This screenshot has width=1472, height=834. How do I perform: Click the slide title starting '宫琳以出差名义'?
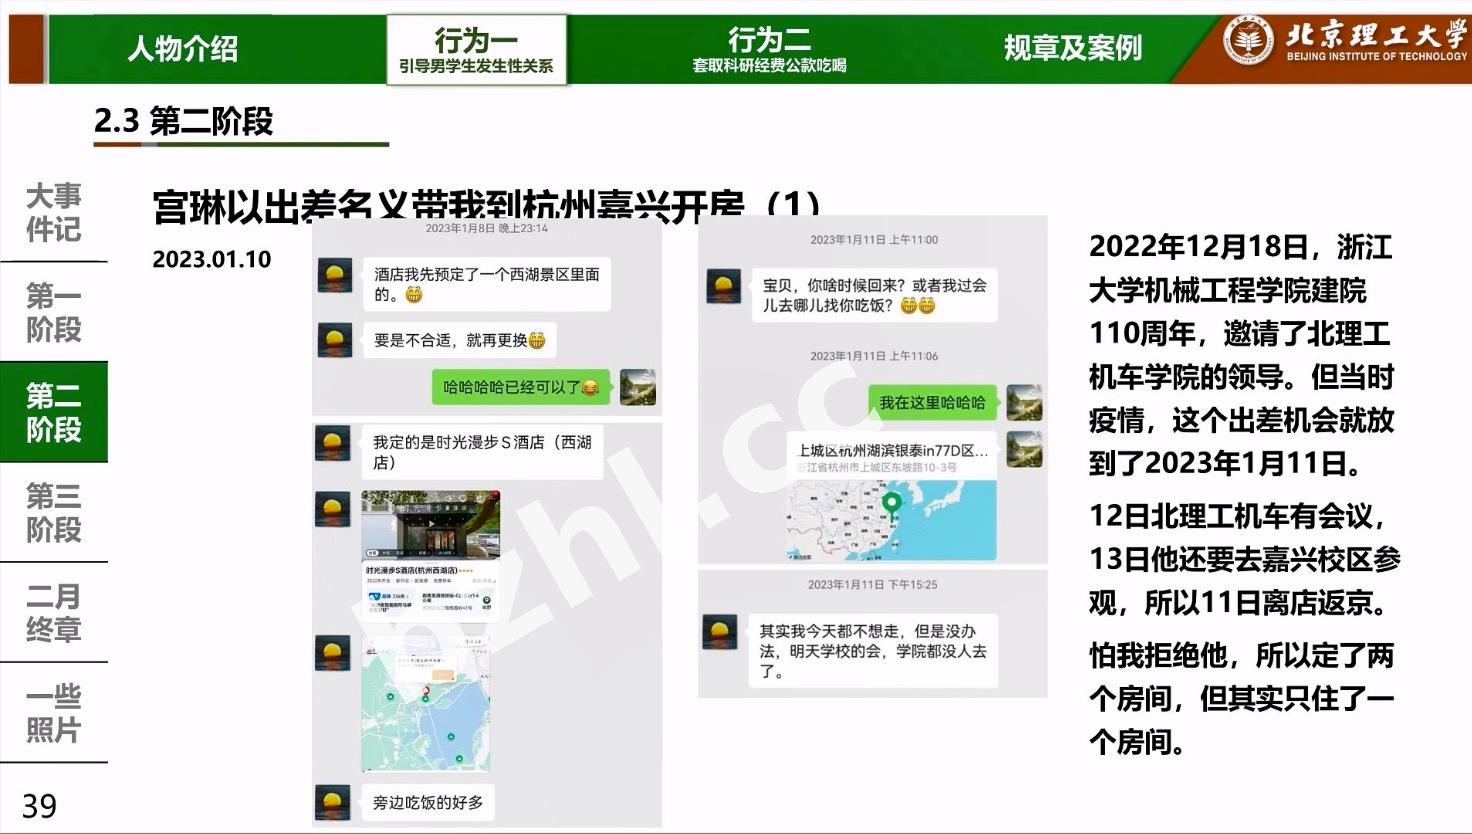pyautogui.click(x=487, y=205)
